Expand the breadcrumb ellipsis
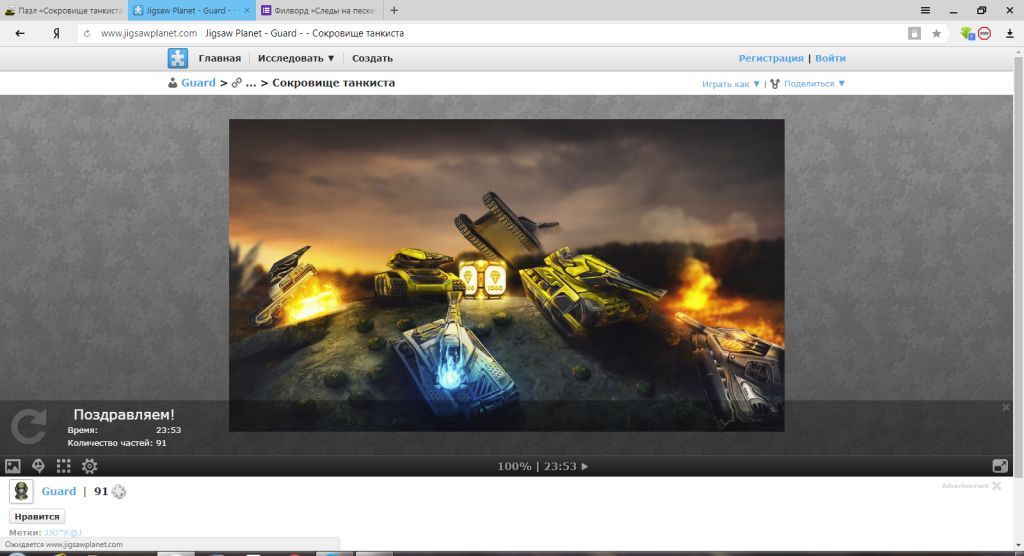Image resolution: width=1024 pixels, height=556 pixels. pyautogui.click(x=251, y=84)
